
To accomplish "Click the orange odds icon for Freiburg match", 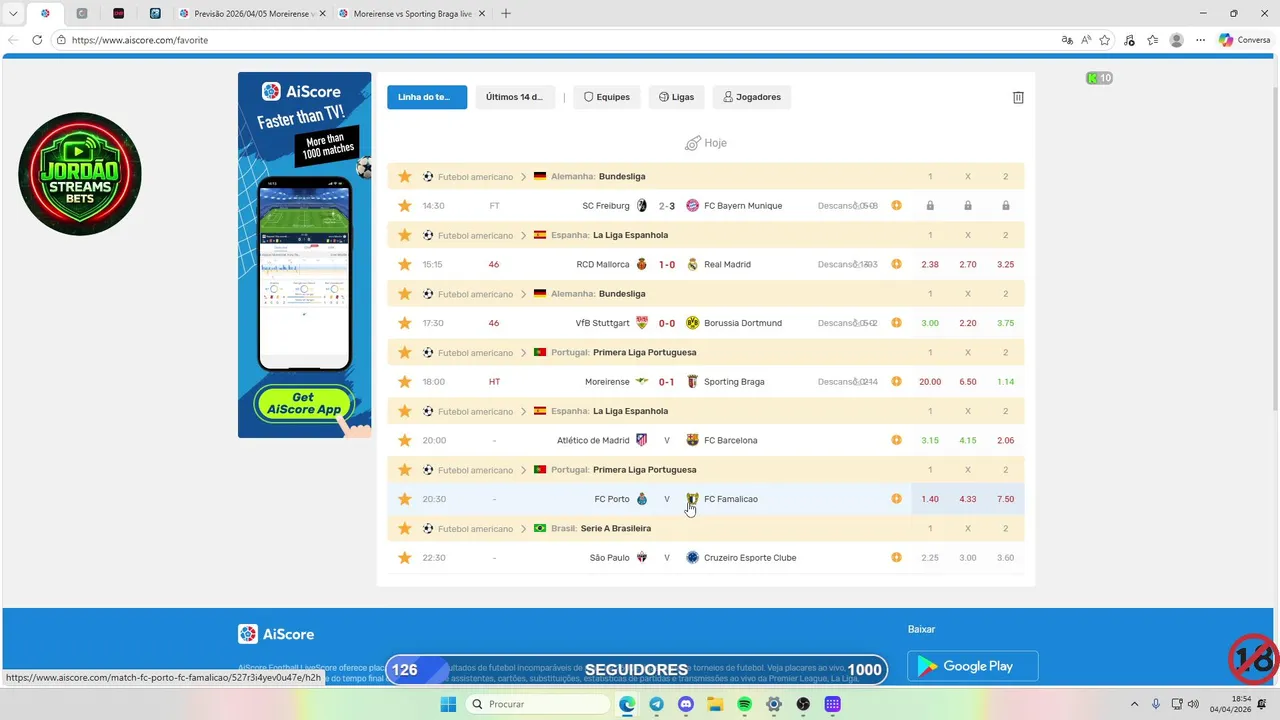I will click(896, 206).
